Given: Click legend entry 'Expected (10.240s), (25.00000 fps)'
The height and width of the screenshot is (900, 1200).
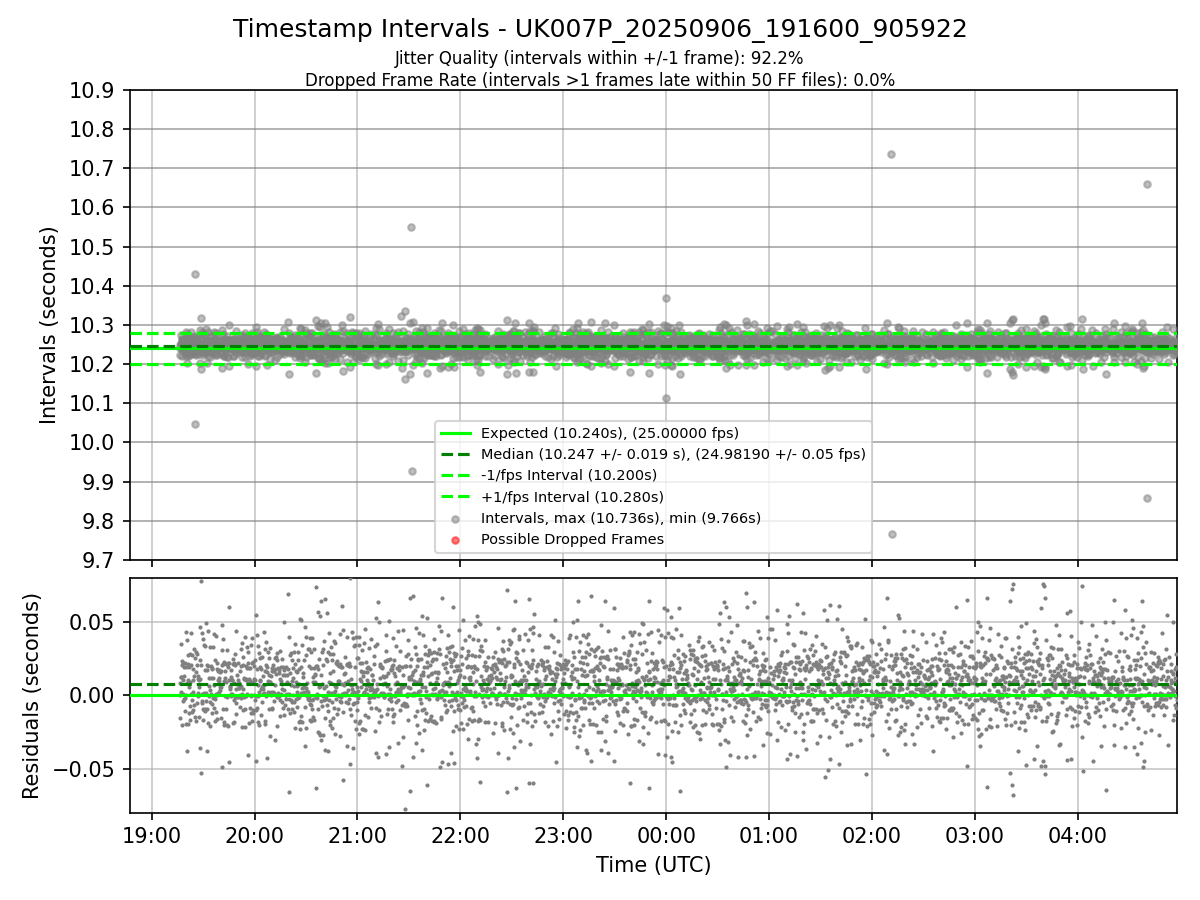Looking at the screenshot, I should pos(610,433).
